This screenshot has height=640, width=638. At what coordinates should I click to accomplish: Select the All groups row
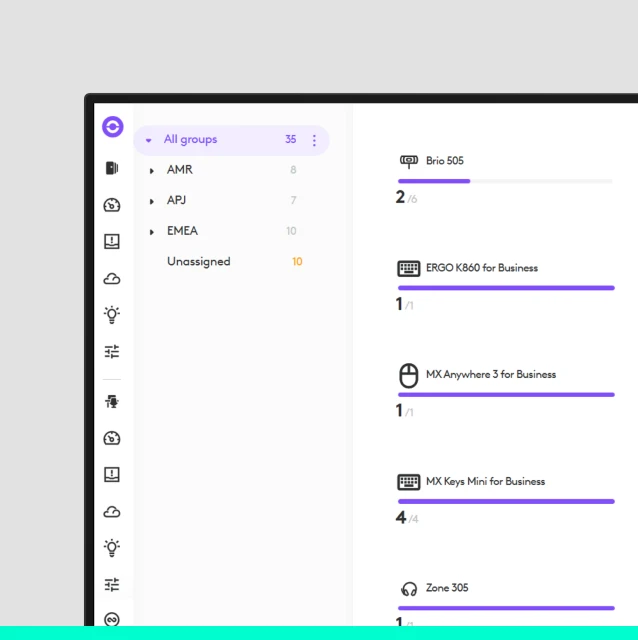coord(231,140)
